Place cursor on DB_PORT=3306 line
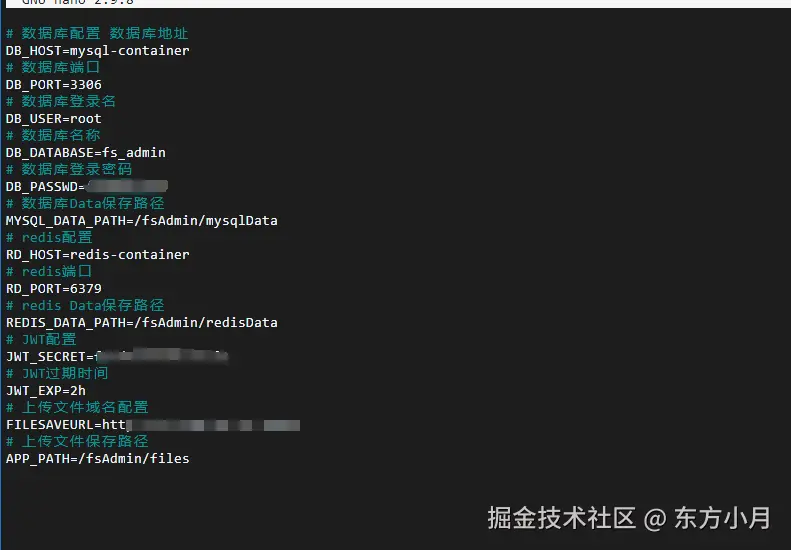791x550 pixels. coord(53,84)
